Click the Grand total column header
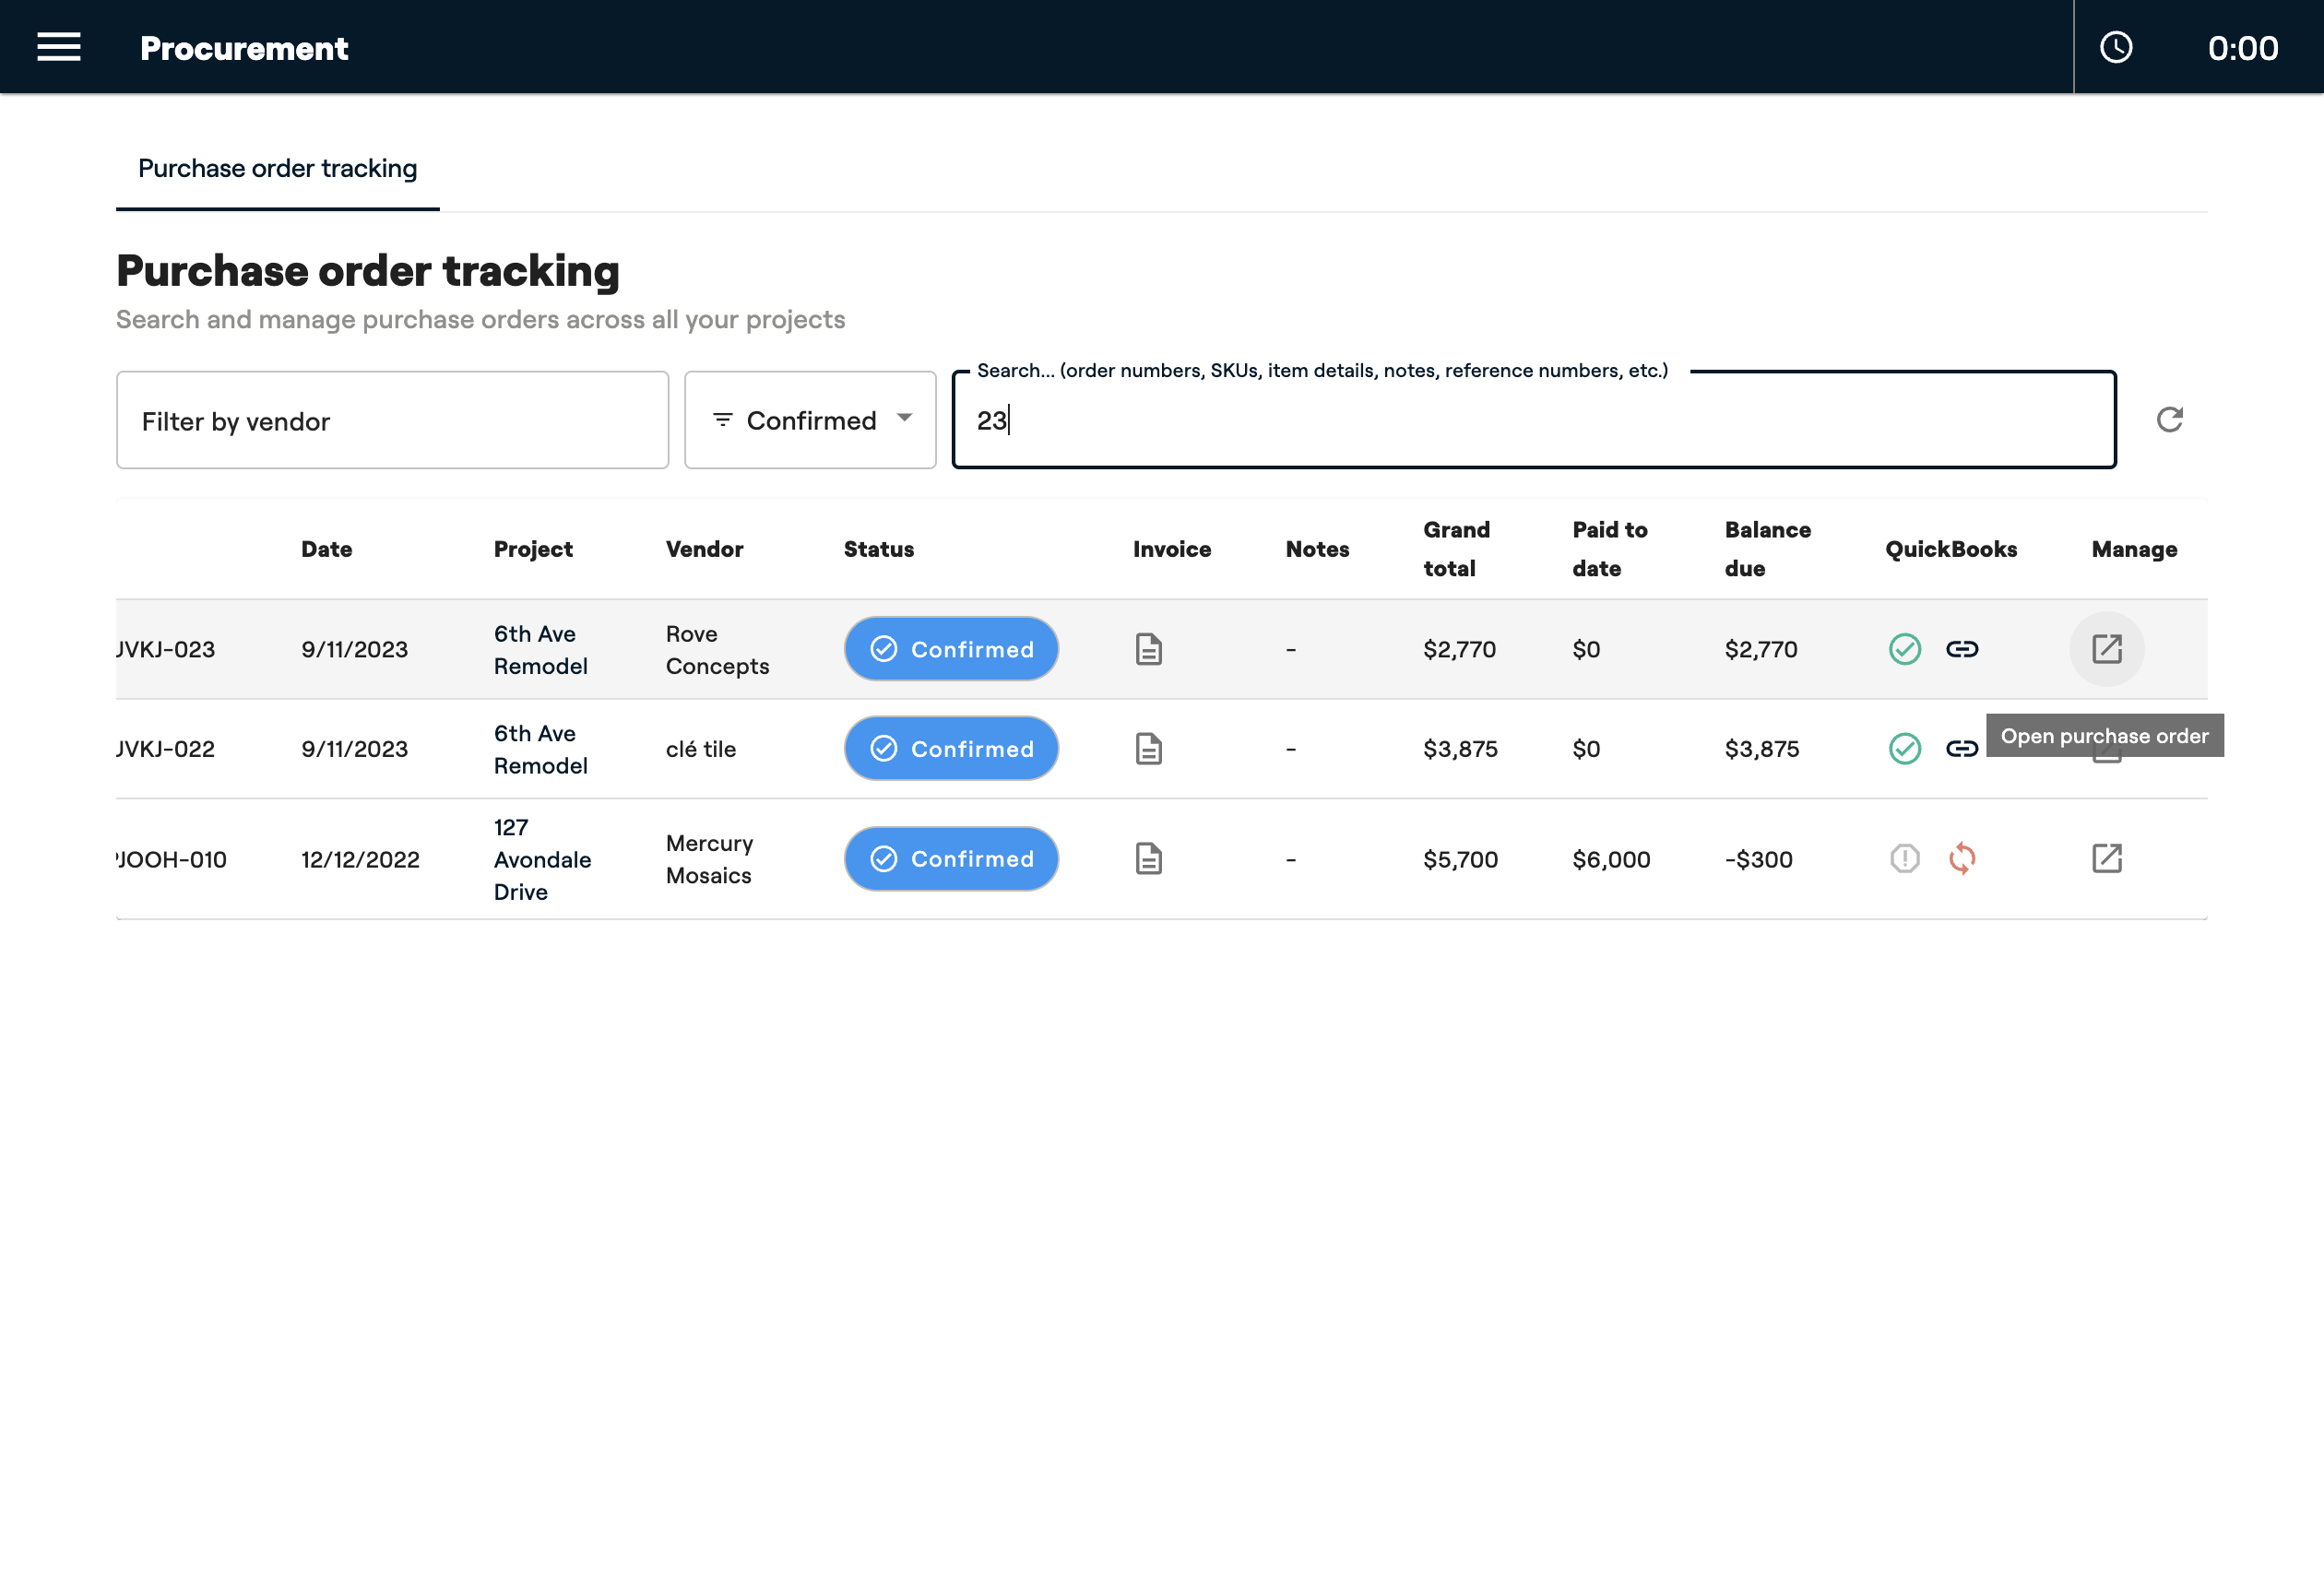2324x1584 pixels. tap(1457, 549)
